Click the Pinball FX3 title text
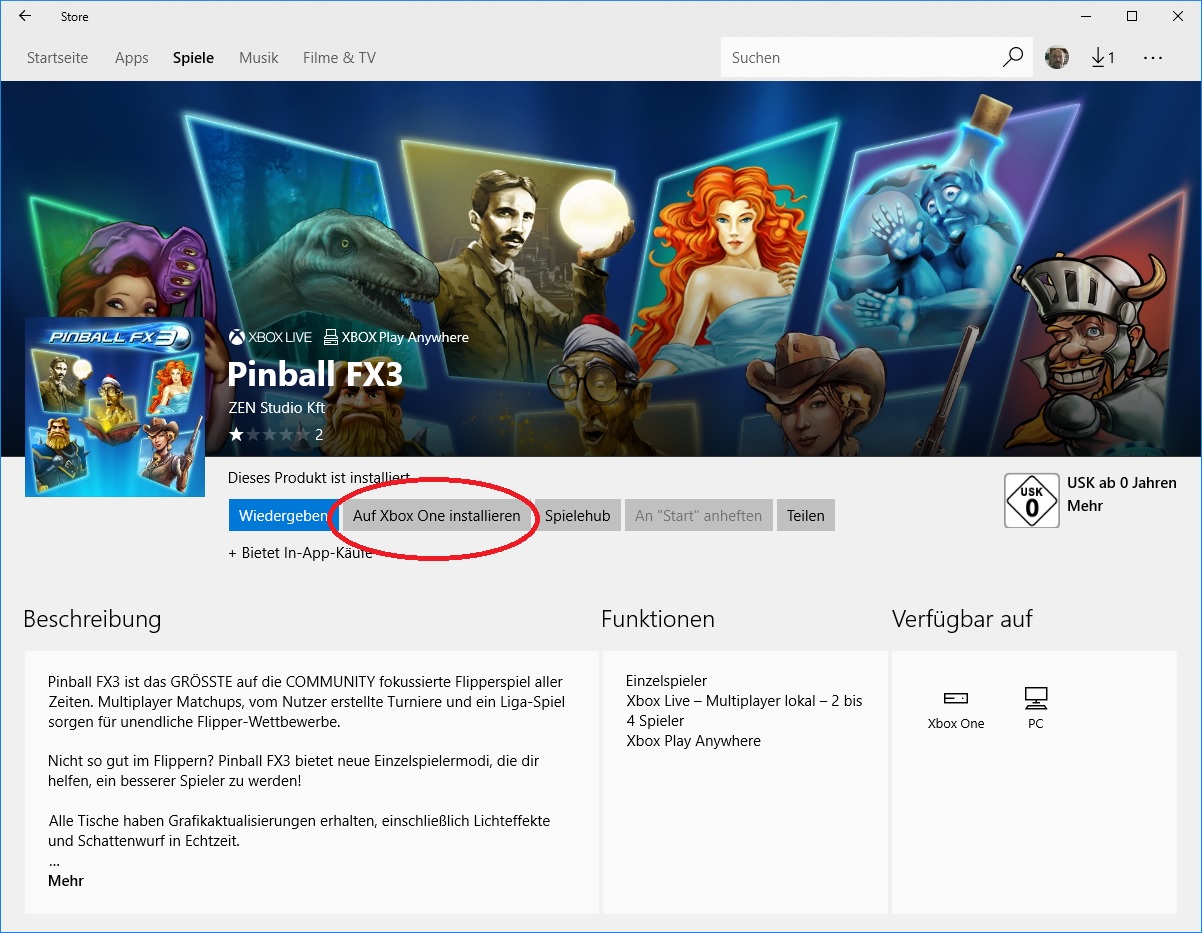 tap(315, 373)
